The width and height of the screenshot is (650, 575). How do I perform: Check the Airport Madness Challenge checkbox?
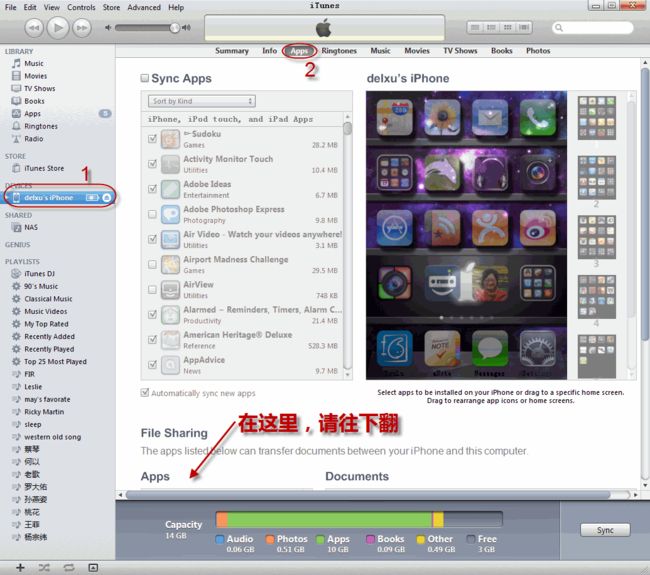(152, 264)
